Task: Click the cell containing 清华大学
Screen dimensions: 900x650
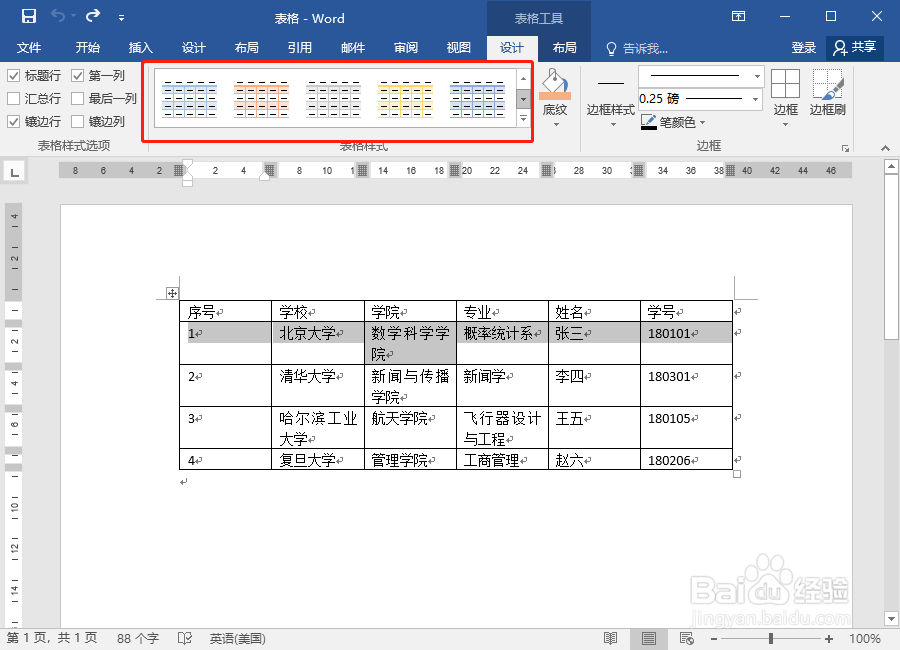Action: (x=317, y=385)
